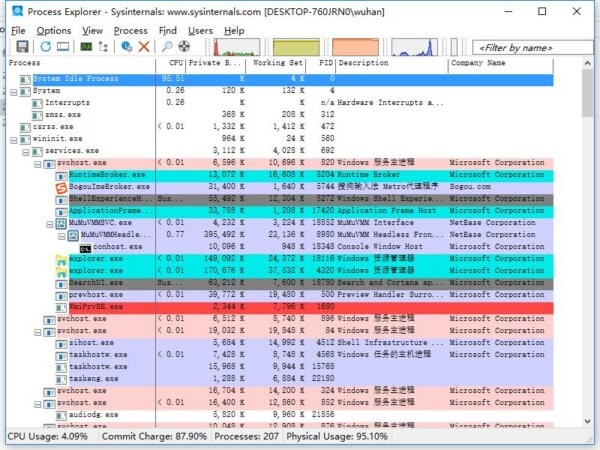600x450 pixels.
Task: Collapse svchost.exe PID 852 node
Action: pyautogui.click(x=38, y=404)
